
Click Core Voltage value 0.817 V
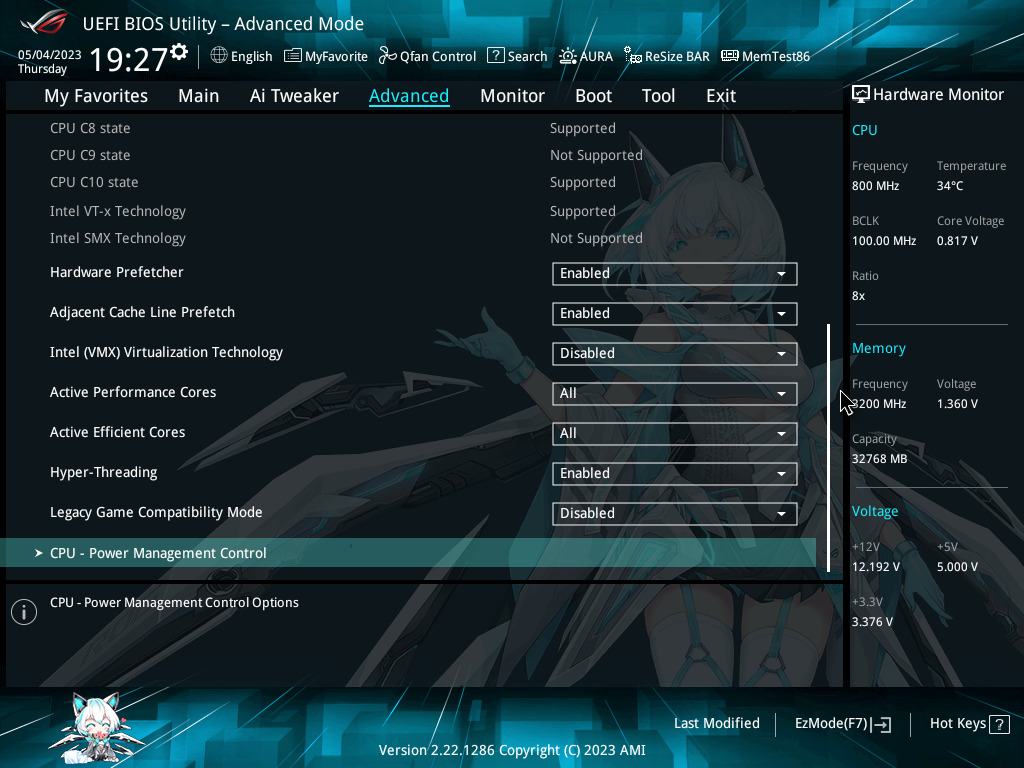(x=957, y=240)
